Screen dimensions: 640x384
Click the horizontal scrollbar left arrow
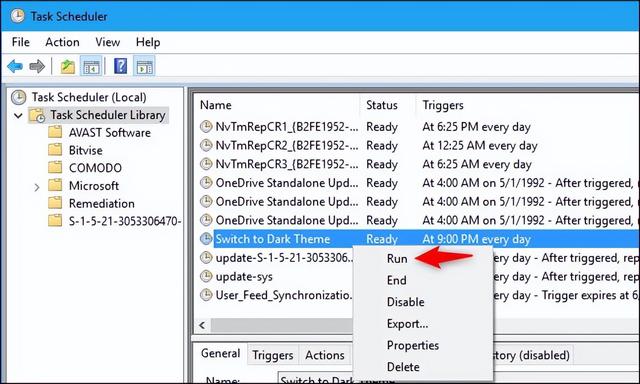click(202, 325)
